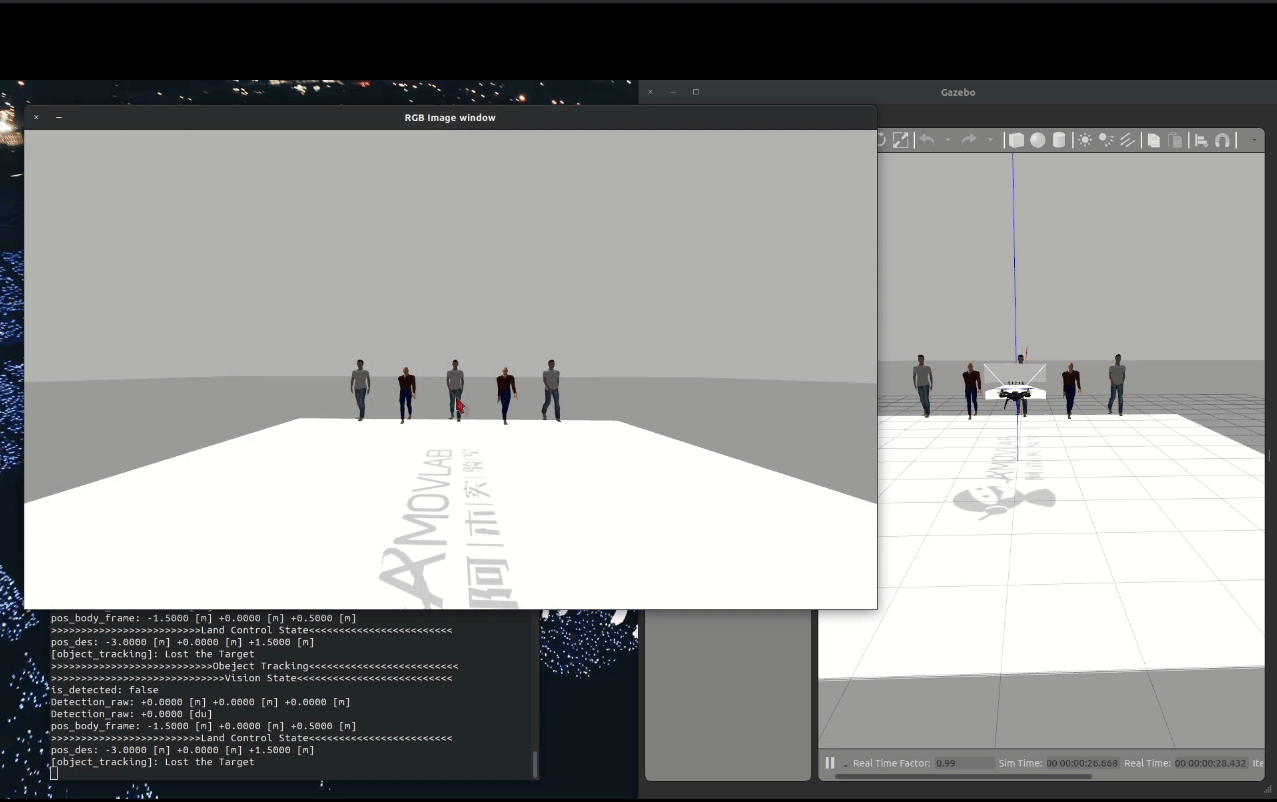Click the undo arrow in Gazebo toolbar
Image resolution: width=1277 pixels, height=802 pixels.
click(927, 140)
